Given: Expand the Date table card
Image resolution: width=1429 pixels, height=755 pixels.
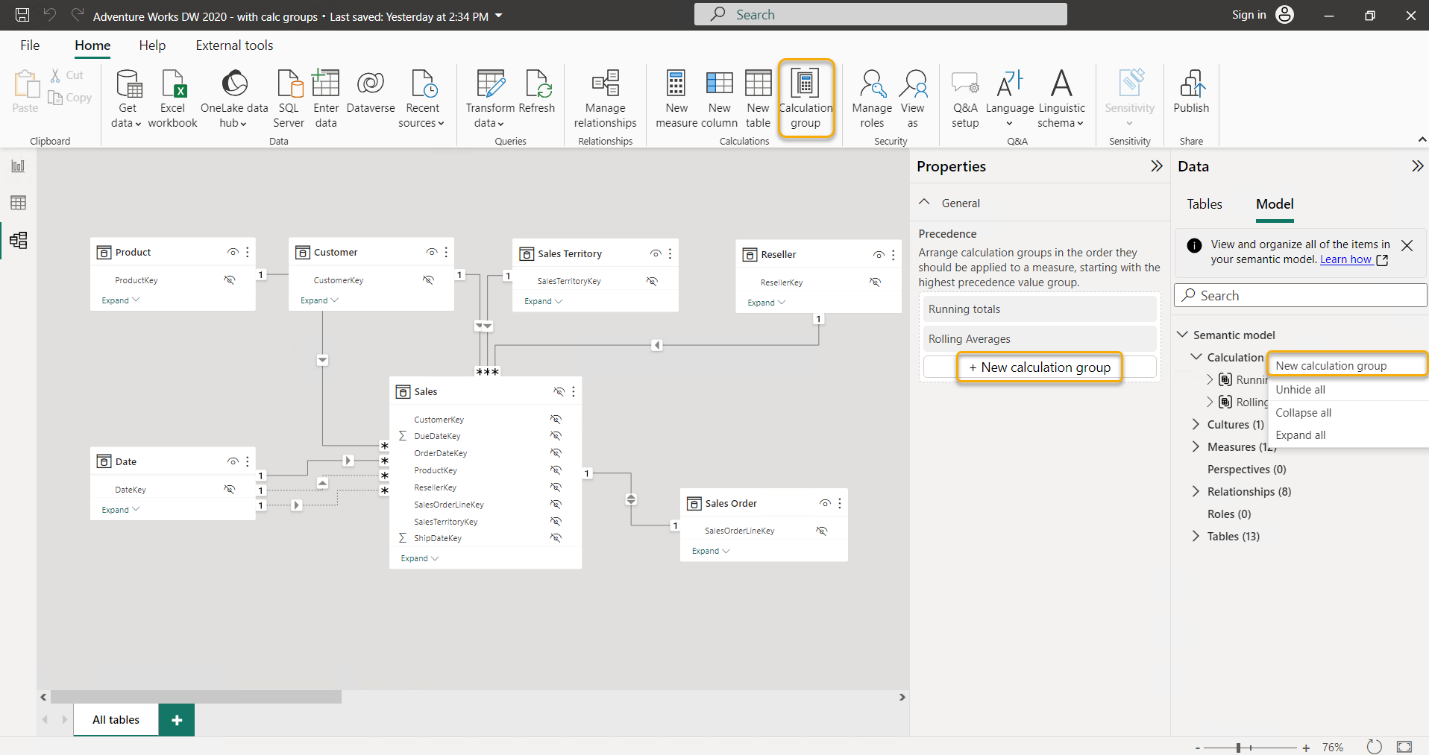Looking at the screenshot, I should click(x=120, y=509).
